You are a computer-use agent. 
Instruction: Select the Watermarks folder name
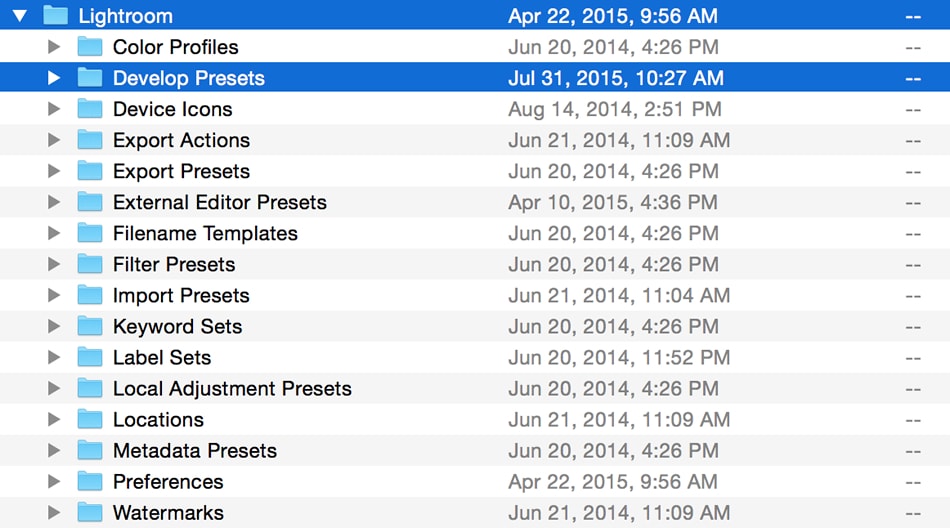168,513
